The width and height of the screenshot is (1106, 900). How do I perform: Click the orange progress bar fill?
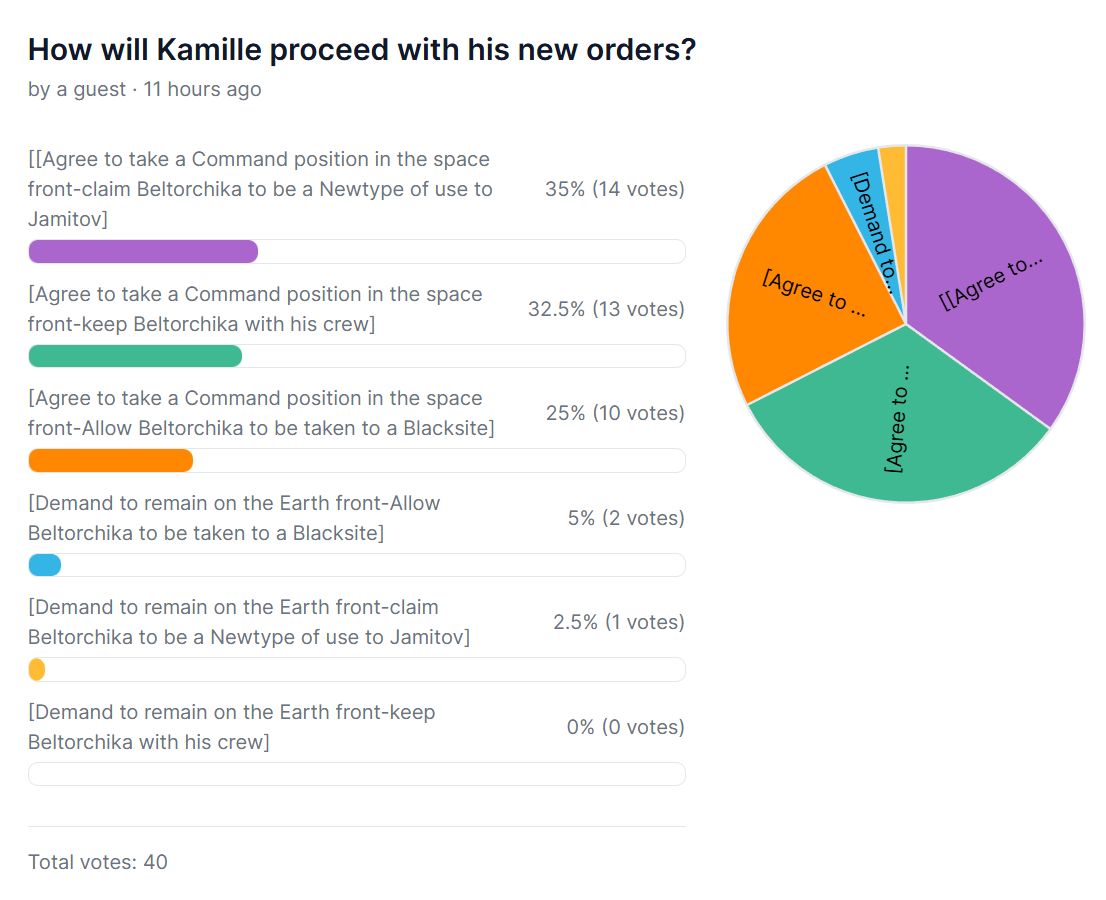[x=110, y=461]
